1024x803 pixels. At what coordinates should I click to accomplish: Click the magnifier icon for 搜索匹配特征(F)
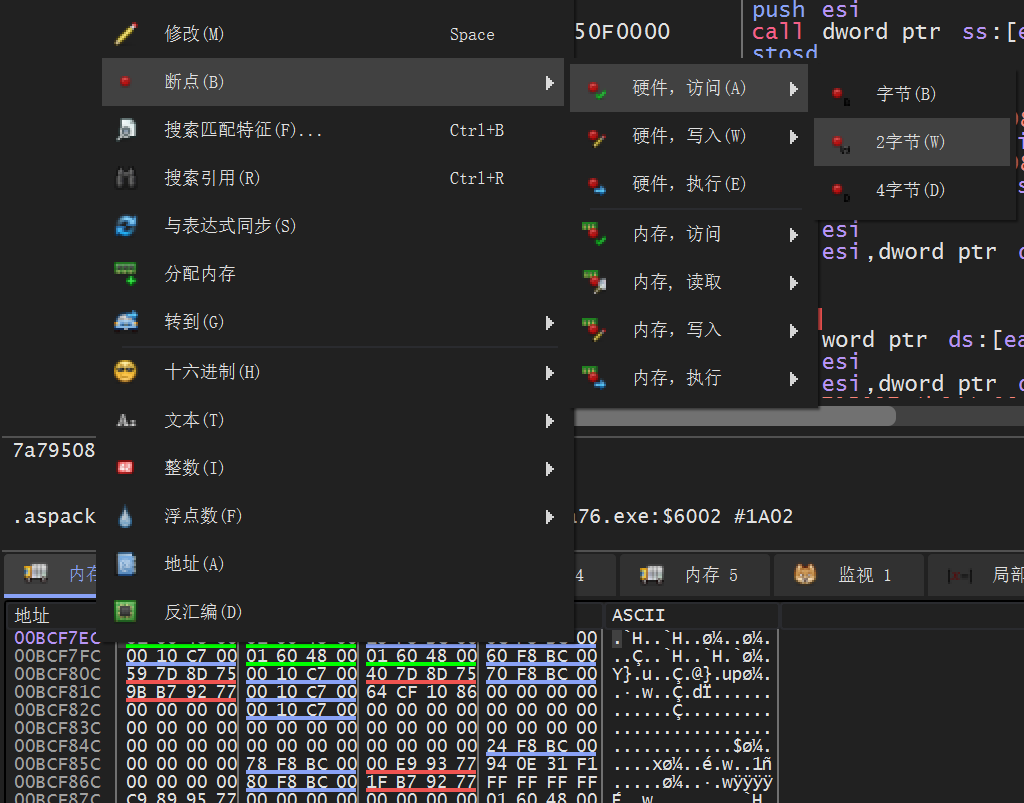pyautogui.click(x=126, y=130)
